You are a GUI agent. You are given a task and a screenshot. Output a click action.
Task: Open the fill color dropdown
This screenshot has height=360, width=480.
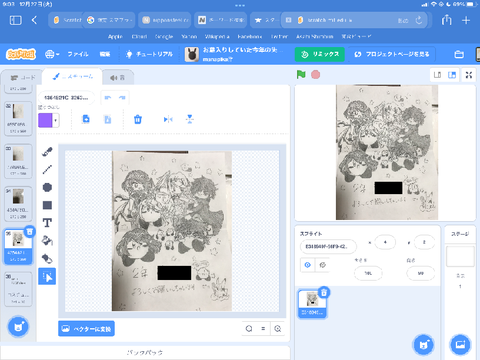[x=56, y=120]
